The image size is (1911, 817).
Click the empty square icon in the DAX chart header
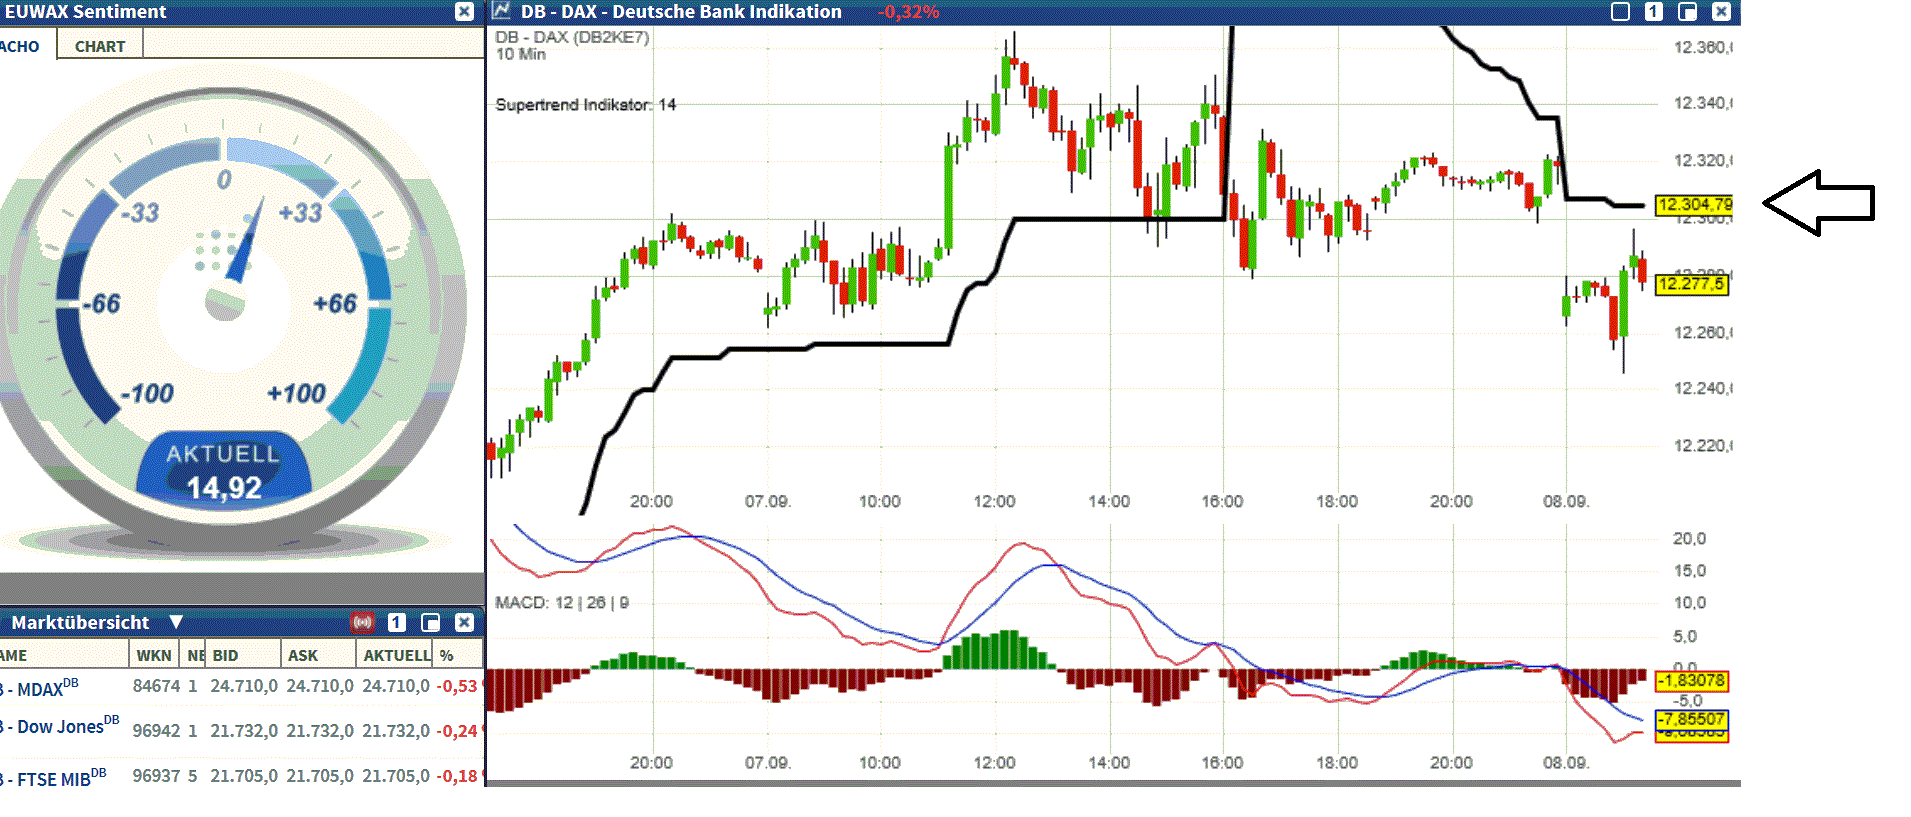(x=1621, y=11)
